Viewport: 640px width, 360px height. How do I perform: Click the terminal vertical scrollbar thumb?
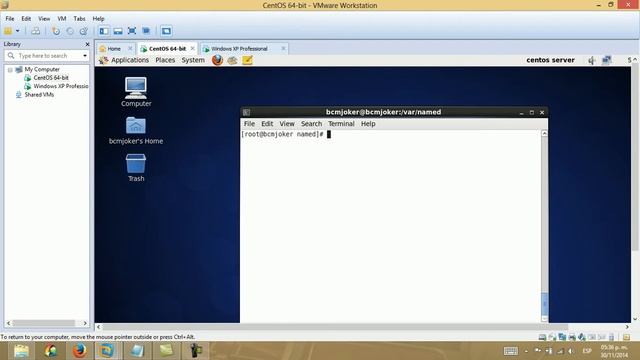[x=544, y=304]
